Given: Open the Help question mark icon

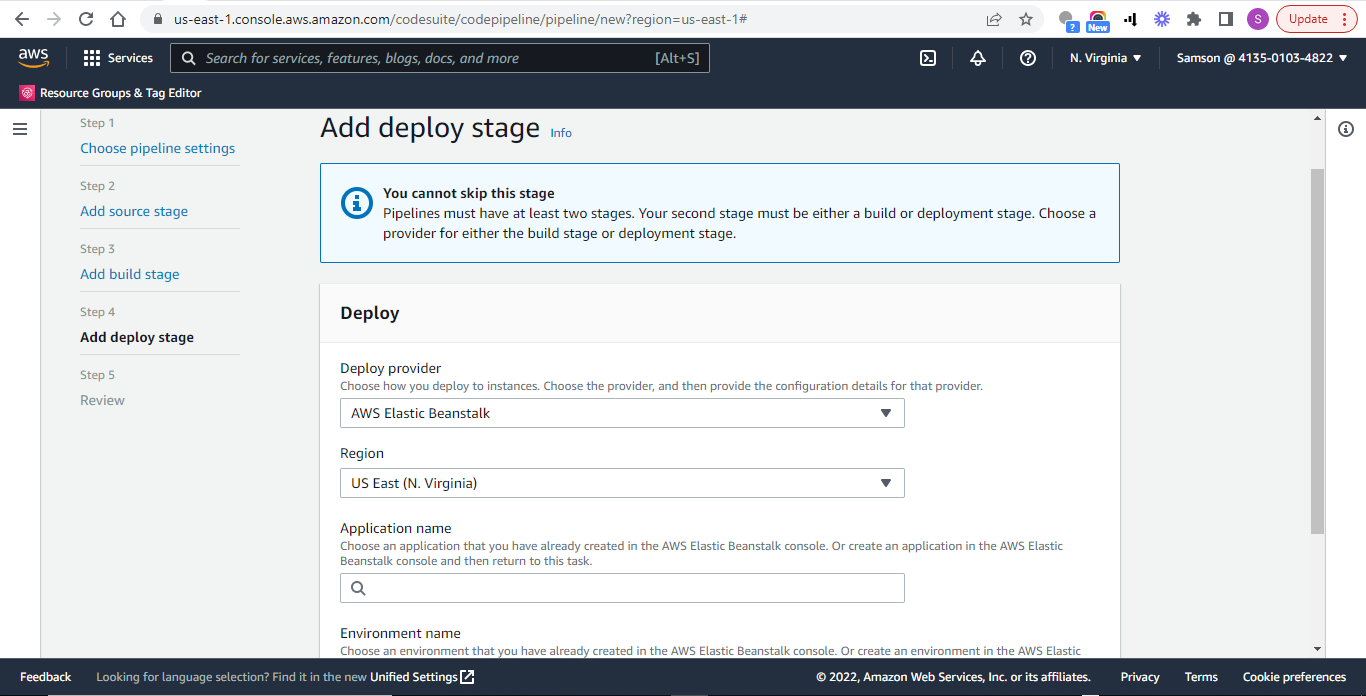Looking at the screenshot, I should point(1027,57).
